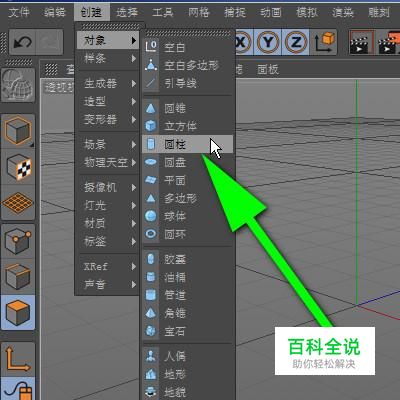The image size is (400, 400).
Task: Select the points mode cube icon
Action: click(18, 241)
